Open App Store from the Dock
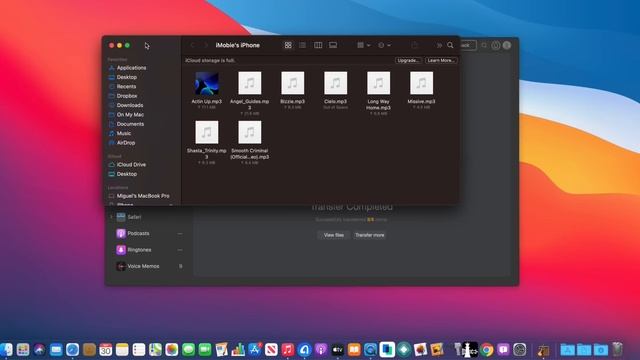The image size is (640, 360). pyautogui.click(x=255, y=349)
